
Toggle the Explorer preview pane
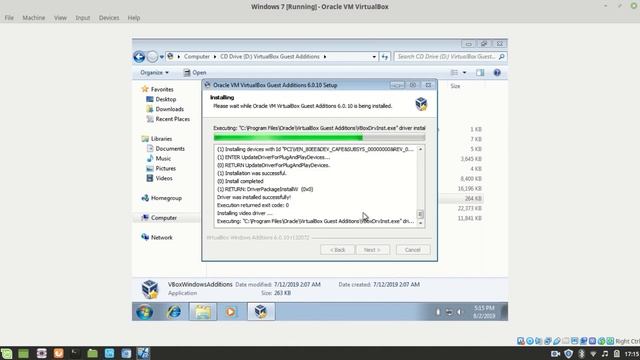480,73
